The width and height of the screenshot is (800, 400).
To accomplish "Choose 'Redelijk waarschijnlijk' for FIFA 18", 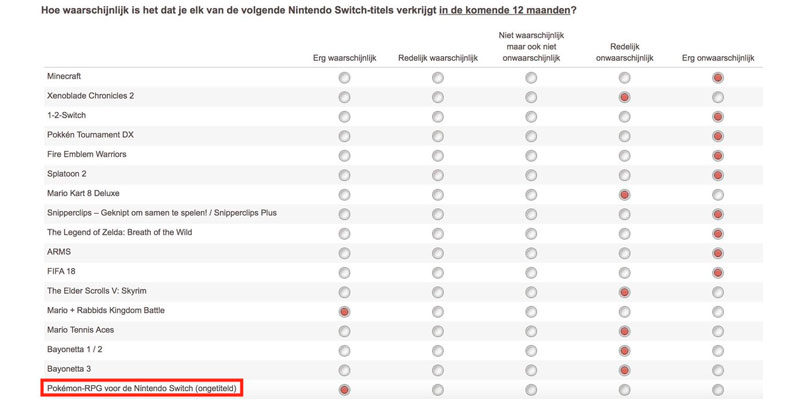I will [x=437, y=273].
